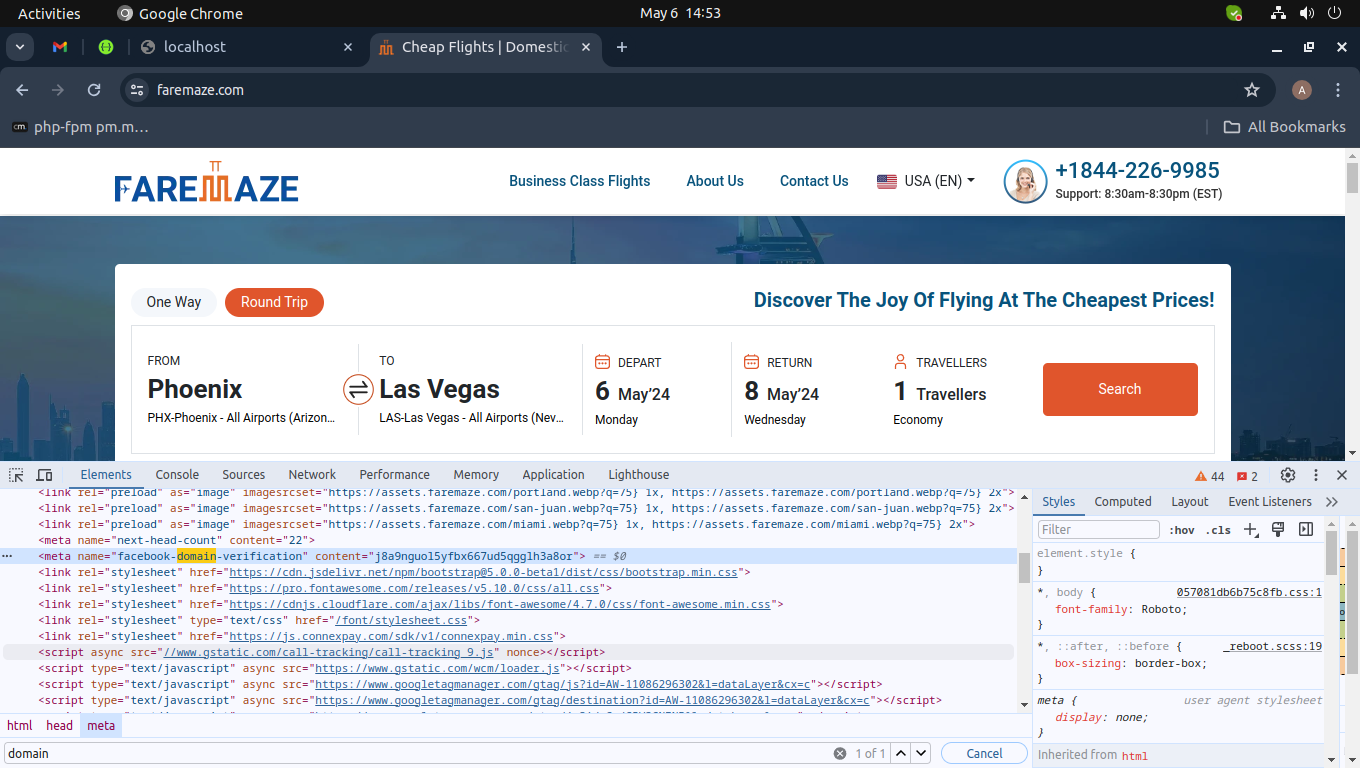Toggle the computed styles sidebar icon

pos(1305,530)
